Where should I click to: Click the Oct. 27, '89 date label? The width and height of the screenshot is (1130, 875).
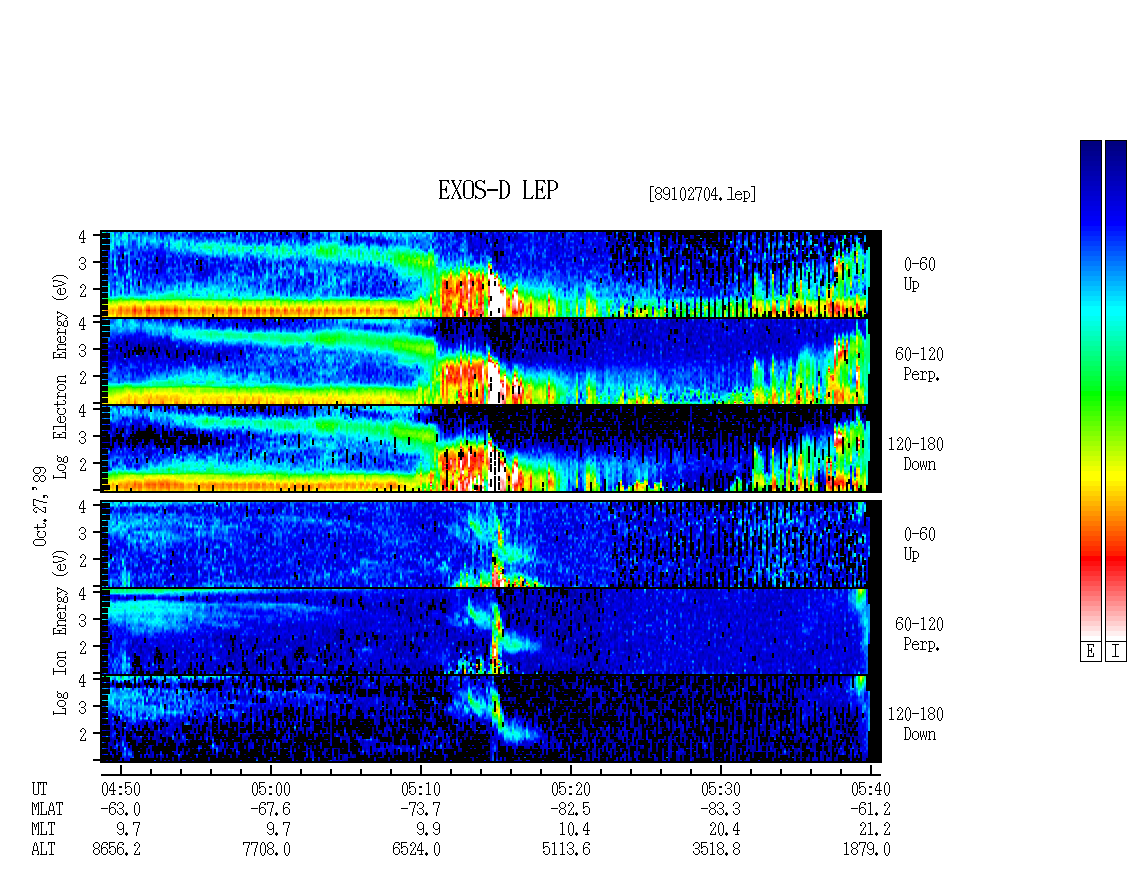click(40, 506)
